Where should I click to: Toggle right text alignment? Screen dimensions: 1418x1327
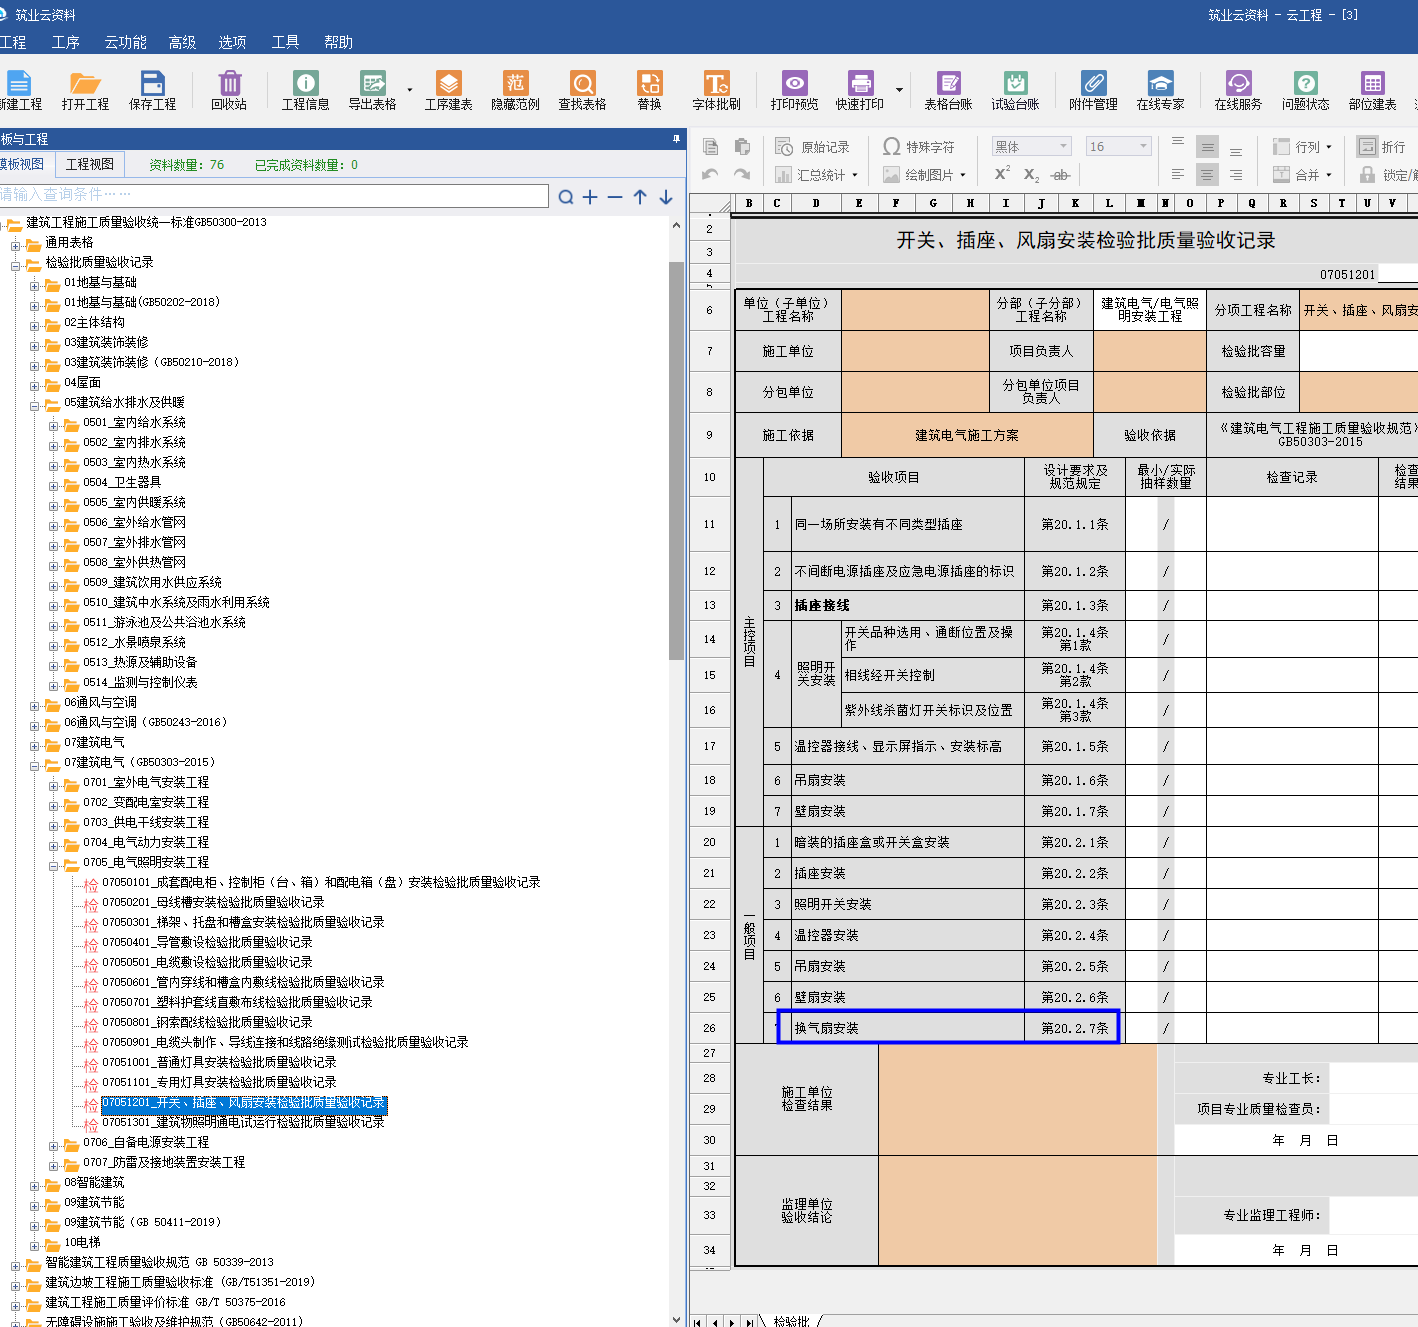1236,175
